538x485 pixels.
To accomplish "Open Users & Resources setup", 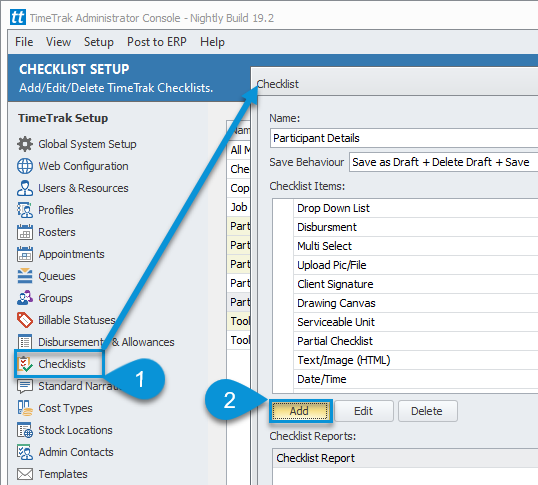I will click(83, 188).
